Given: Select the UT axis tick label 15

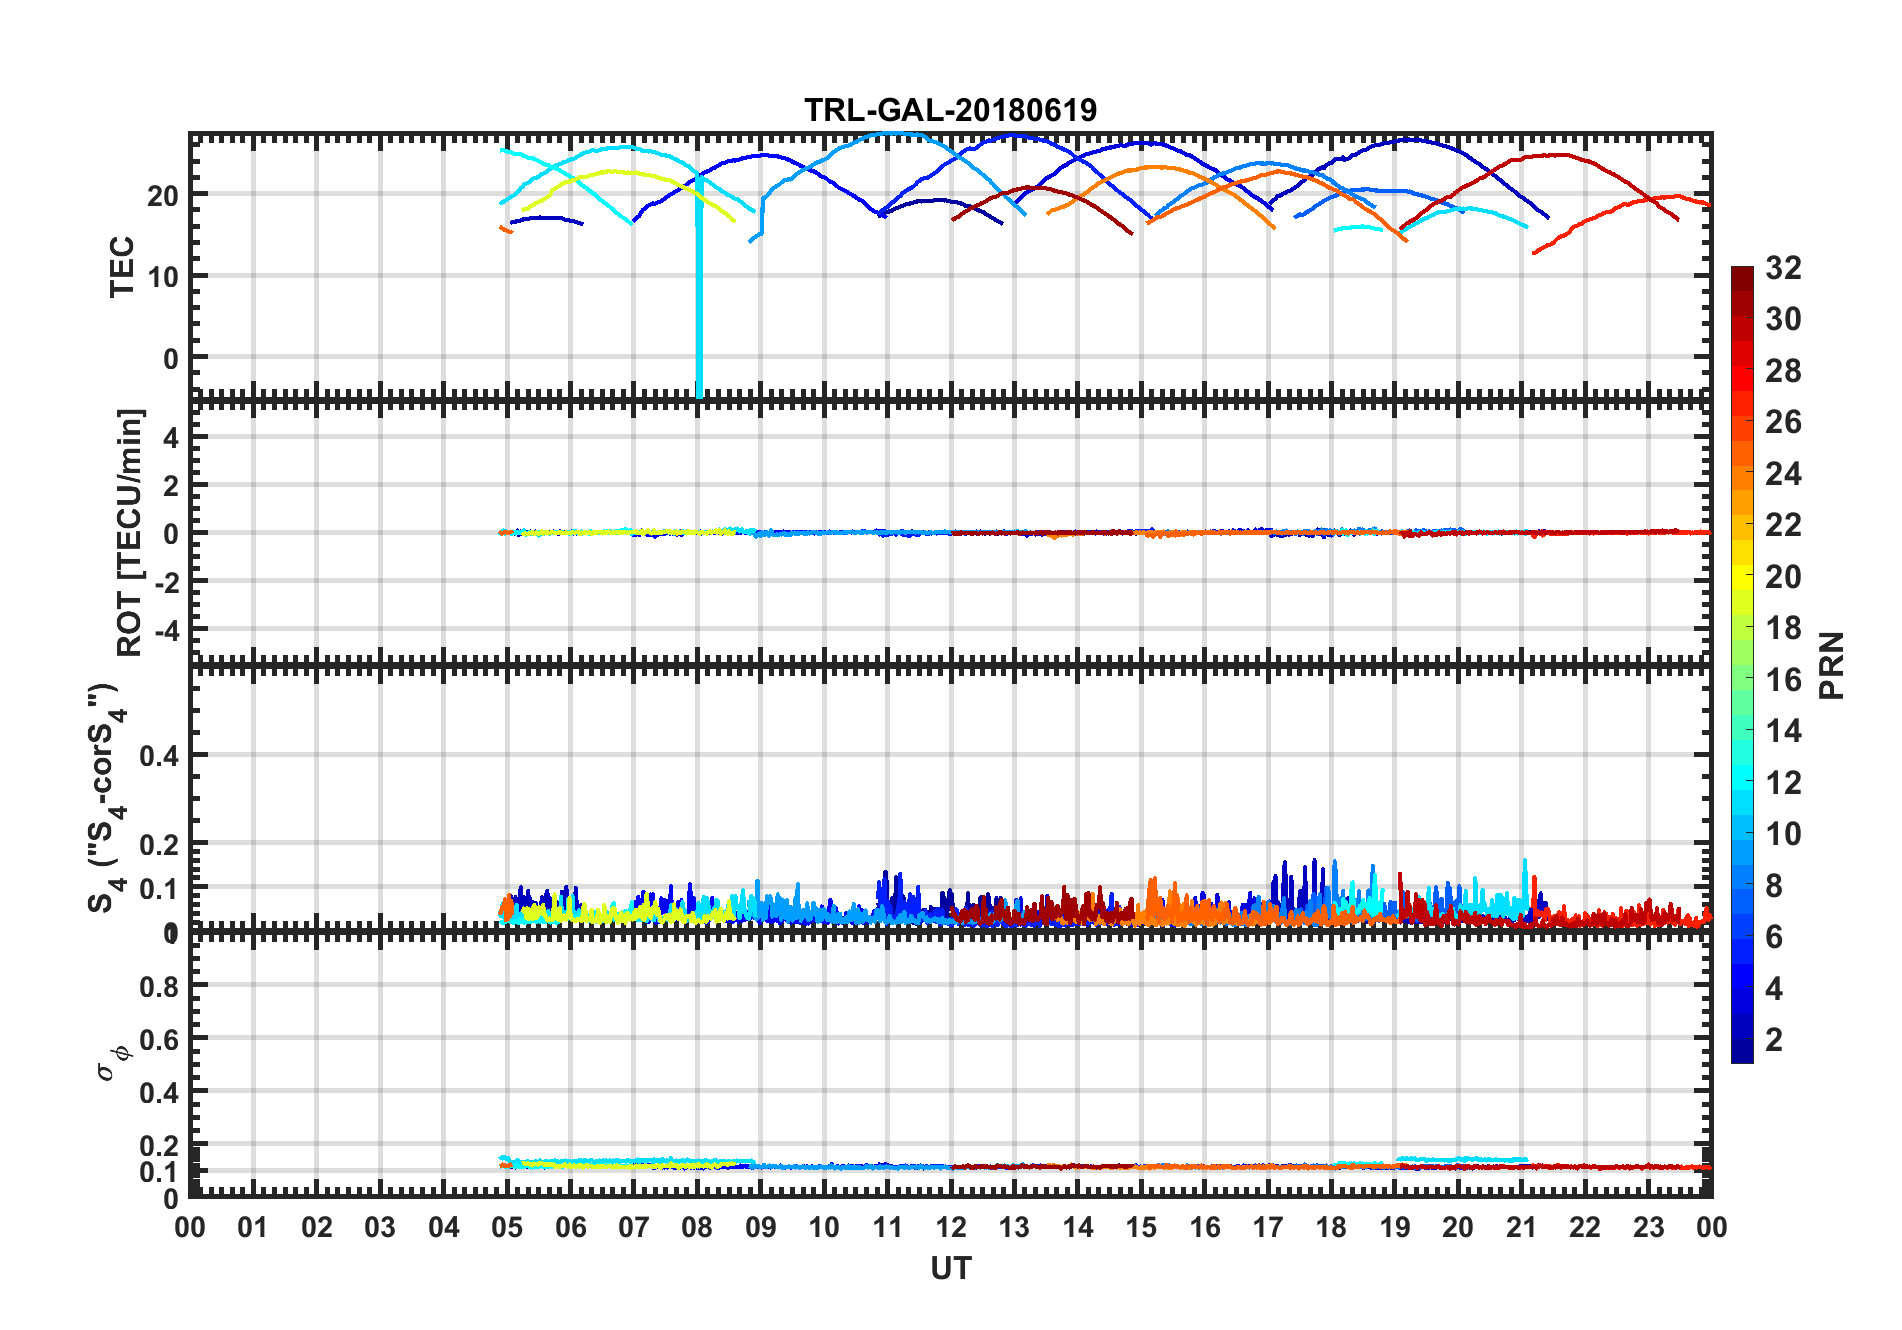Looking at the screenshot, I should (x=1141, y=1228).
